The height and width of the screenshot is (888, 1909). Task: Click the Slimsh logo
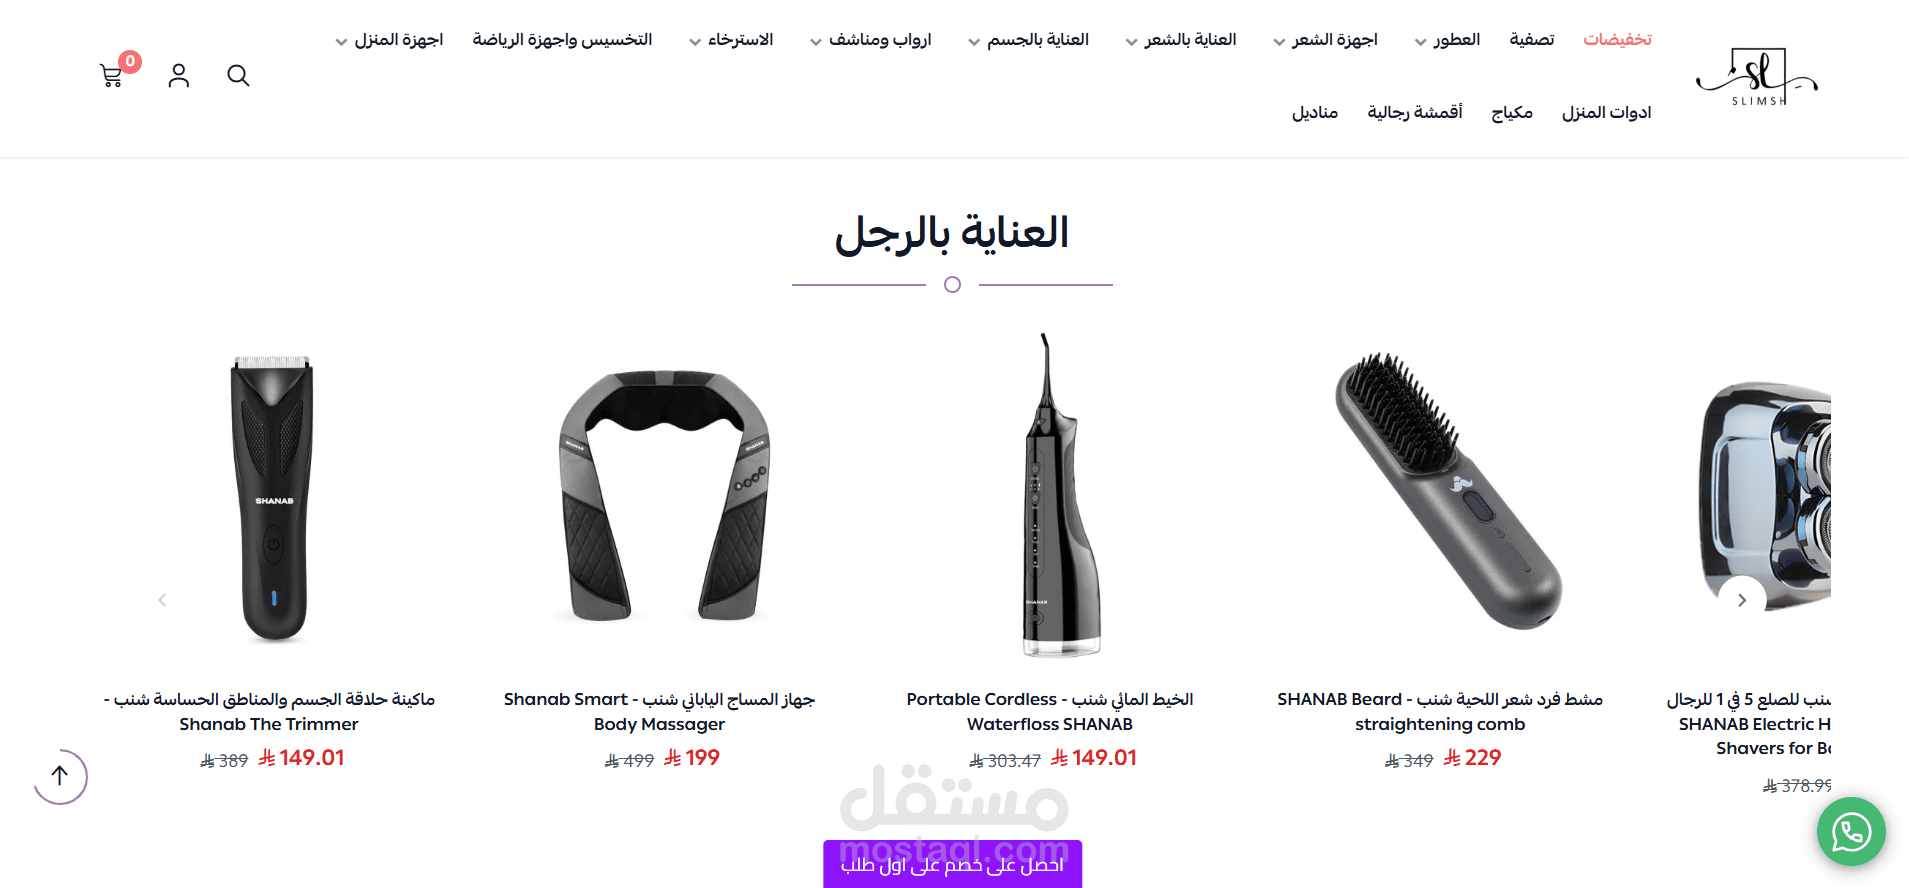coord(1757,77)
